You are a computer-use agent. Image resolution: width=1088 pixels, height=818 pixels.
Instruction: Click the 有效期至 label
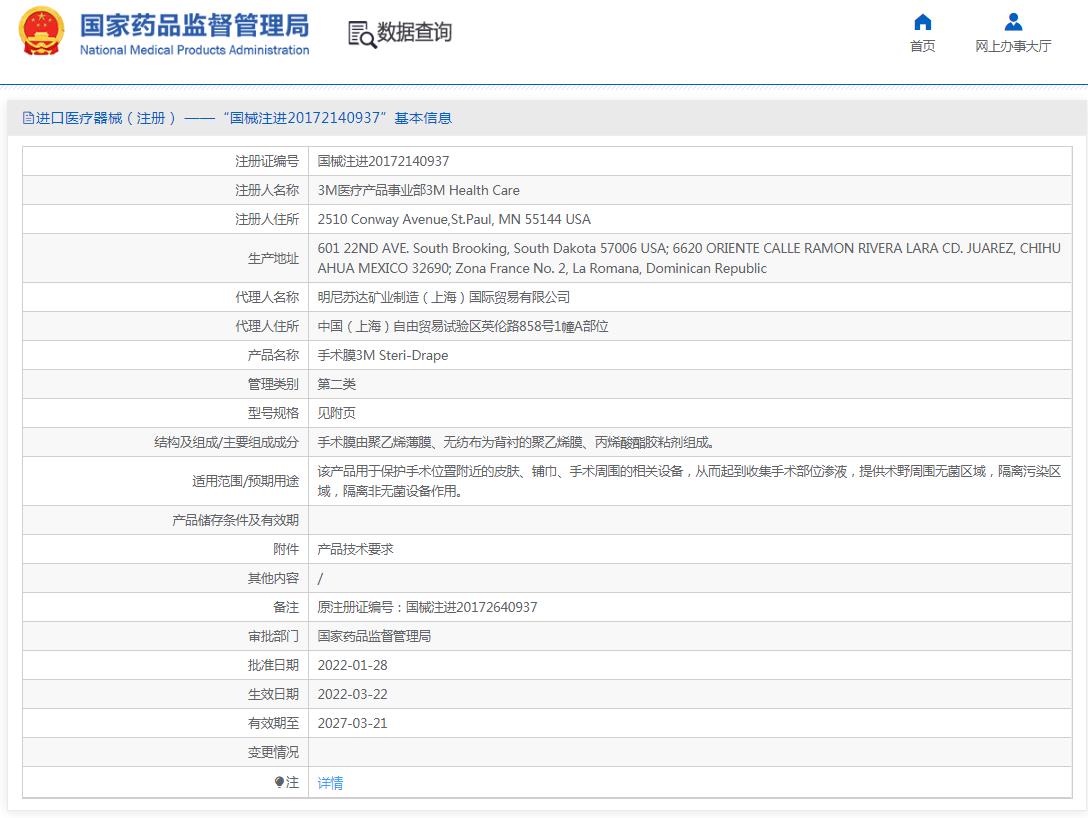tap(273, 724)
